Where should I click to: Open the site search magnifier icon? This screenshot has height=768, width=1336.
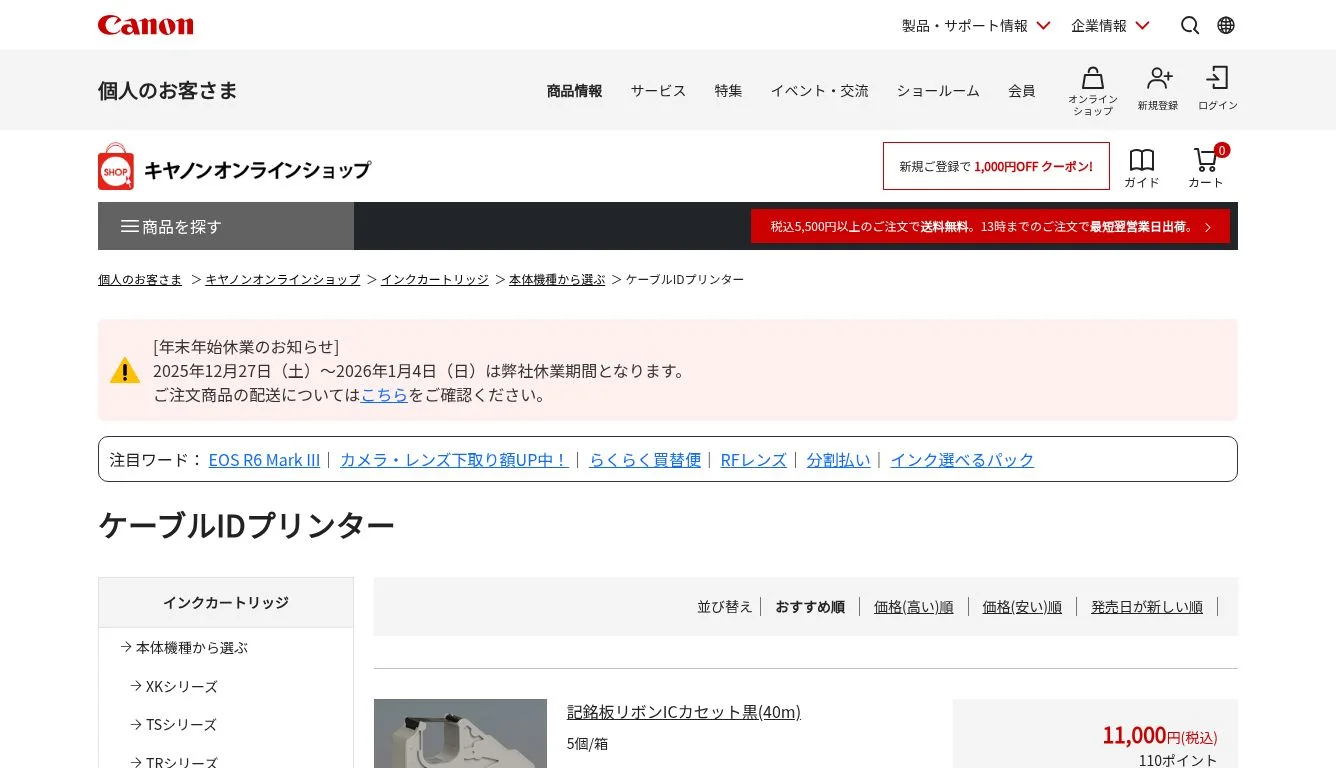pos(1189,25)
